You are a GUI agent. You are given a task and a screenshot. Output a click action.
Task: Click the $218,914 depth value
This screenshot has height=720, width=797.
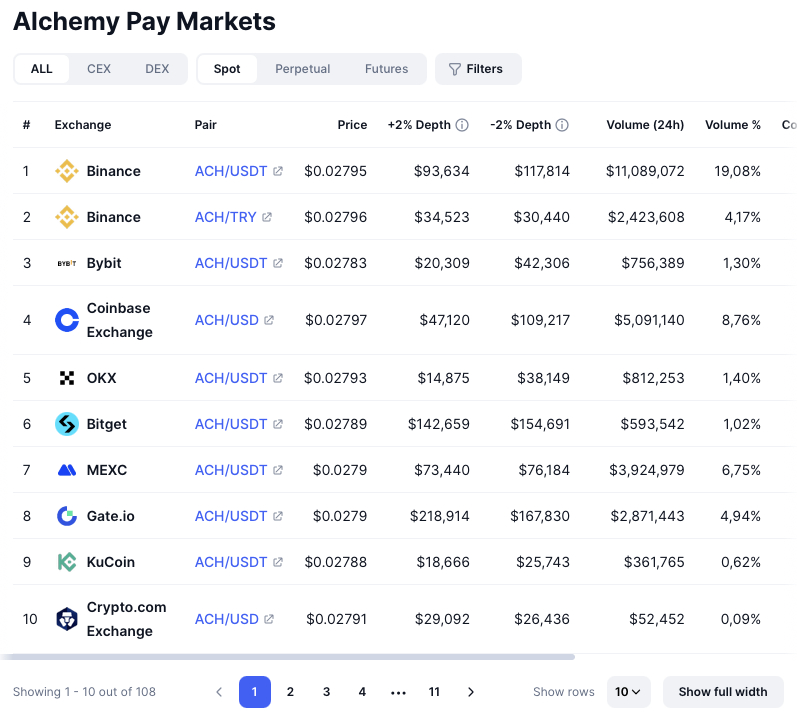tap(440, 516)
